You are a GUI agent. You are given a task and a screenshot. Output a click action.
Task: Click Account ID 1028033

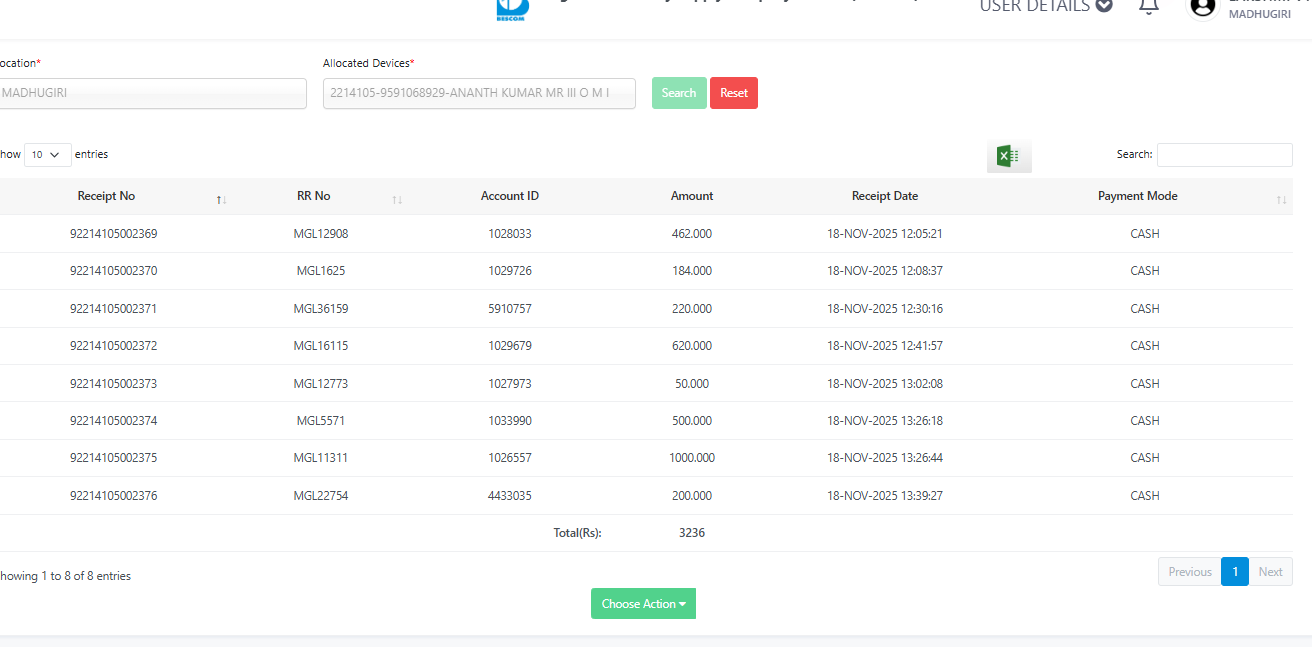click(x=510, y=234)
